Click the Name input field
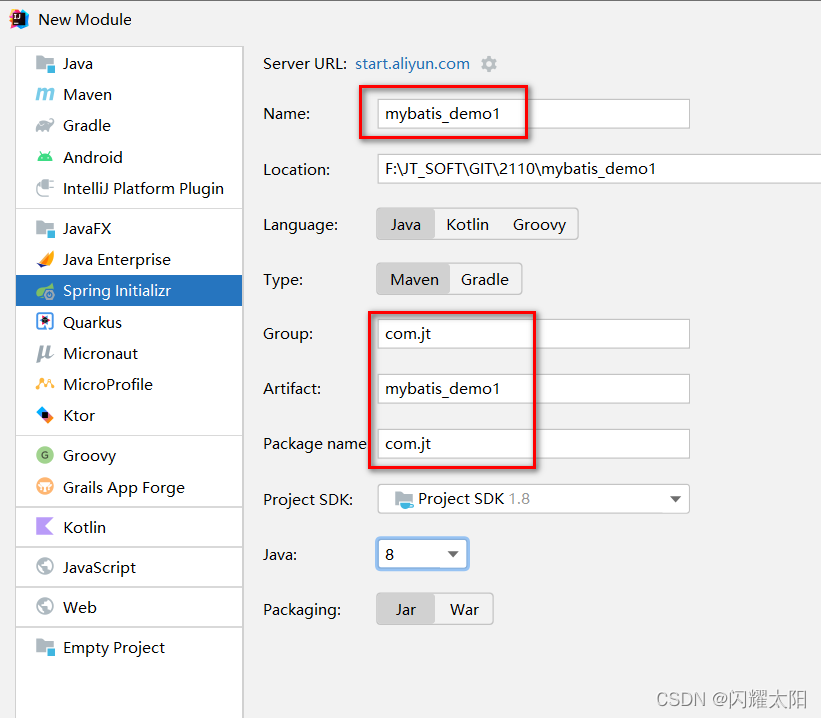The height and width of the screenshot is (718, 821). 534,114
